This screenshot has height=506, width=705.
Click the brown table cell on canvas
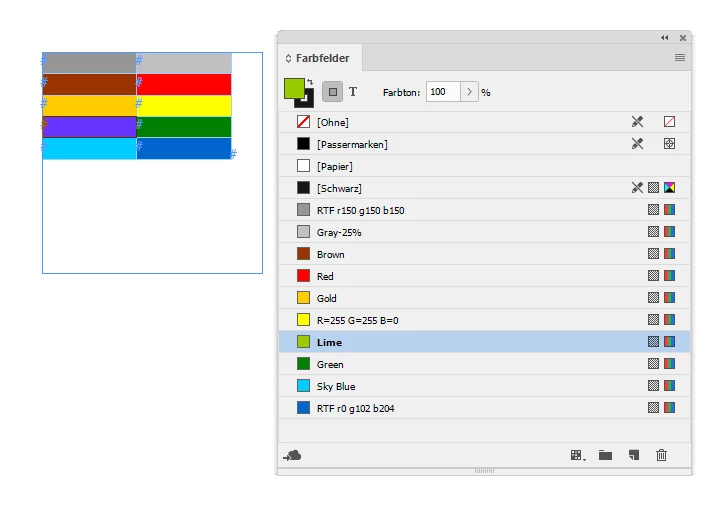(x=89, y=84)
